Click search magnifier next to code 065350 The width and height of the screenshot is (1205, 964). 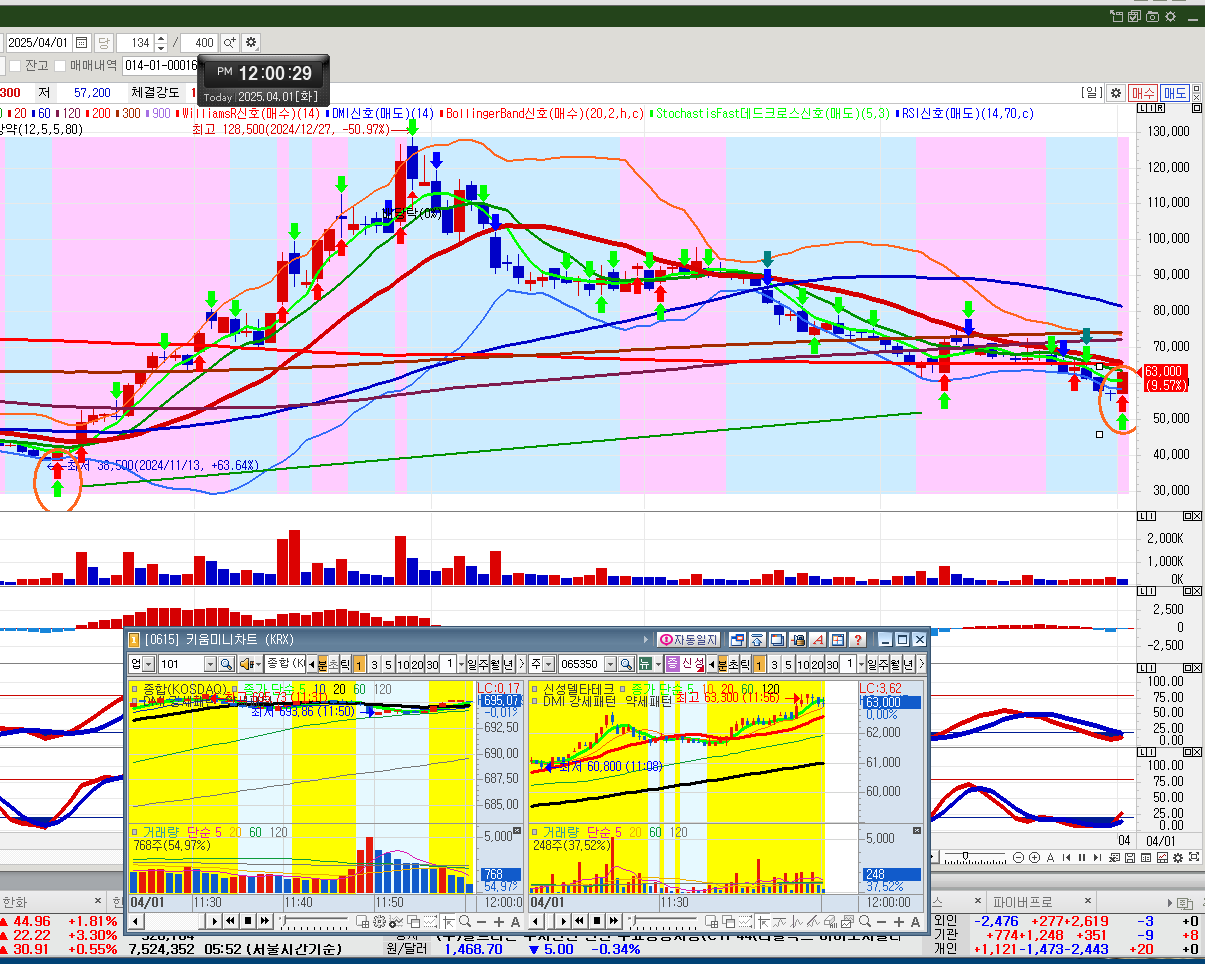626,664
